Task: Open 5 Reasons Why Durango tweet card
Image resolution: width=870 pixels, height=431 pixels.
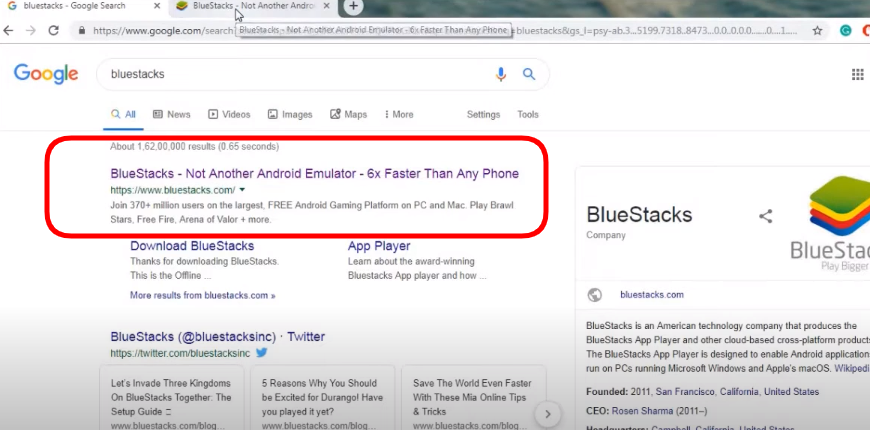Action: point(322,397)
